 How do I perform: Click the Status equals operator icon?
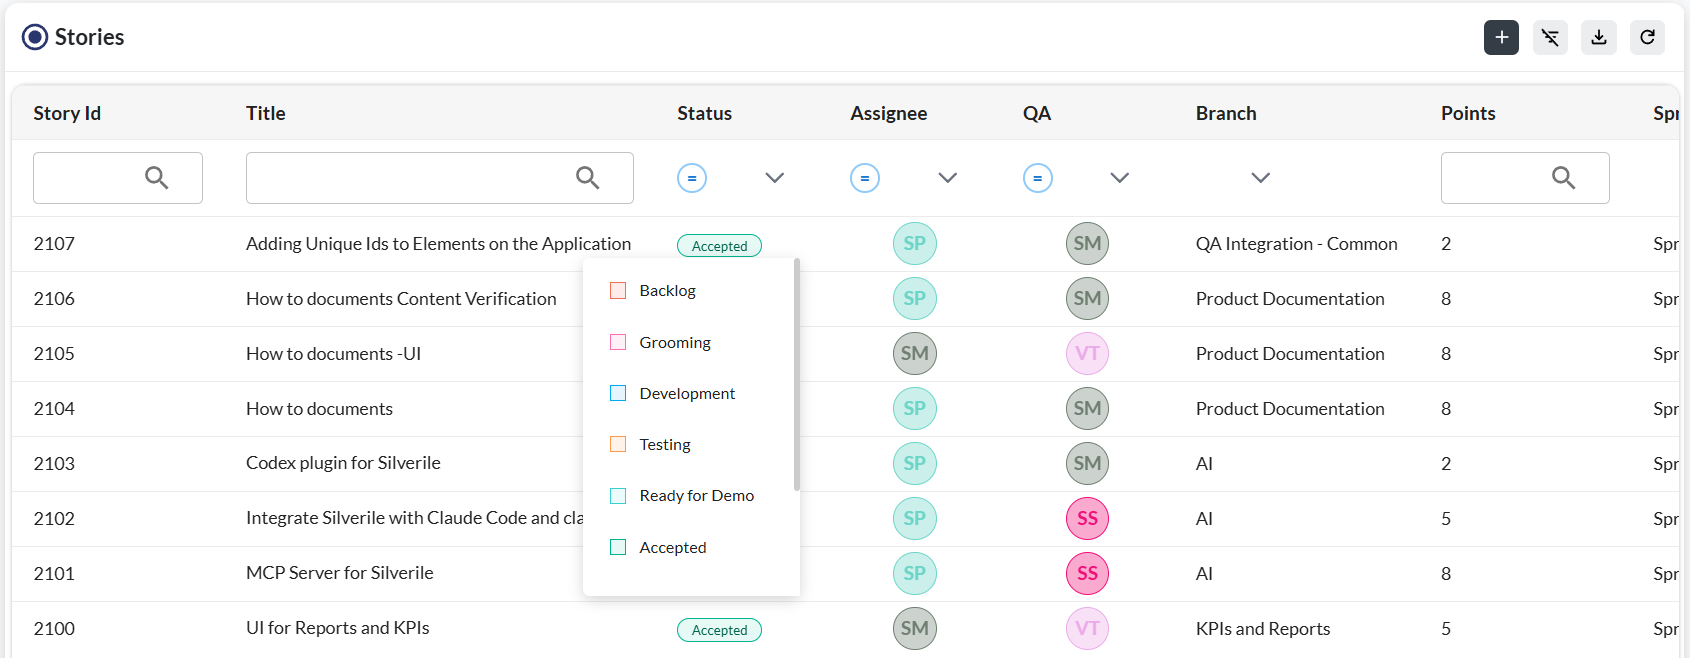[x=692, y=178]
